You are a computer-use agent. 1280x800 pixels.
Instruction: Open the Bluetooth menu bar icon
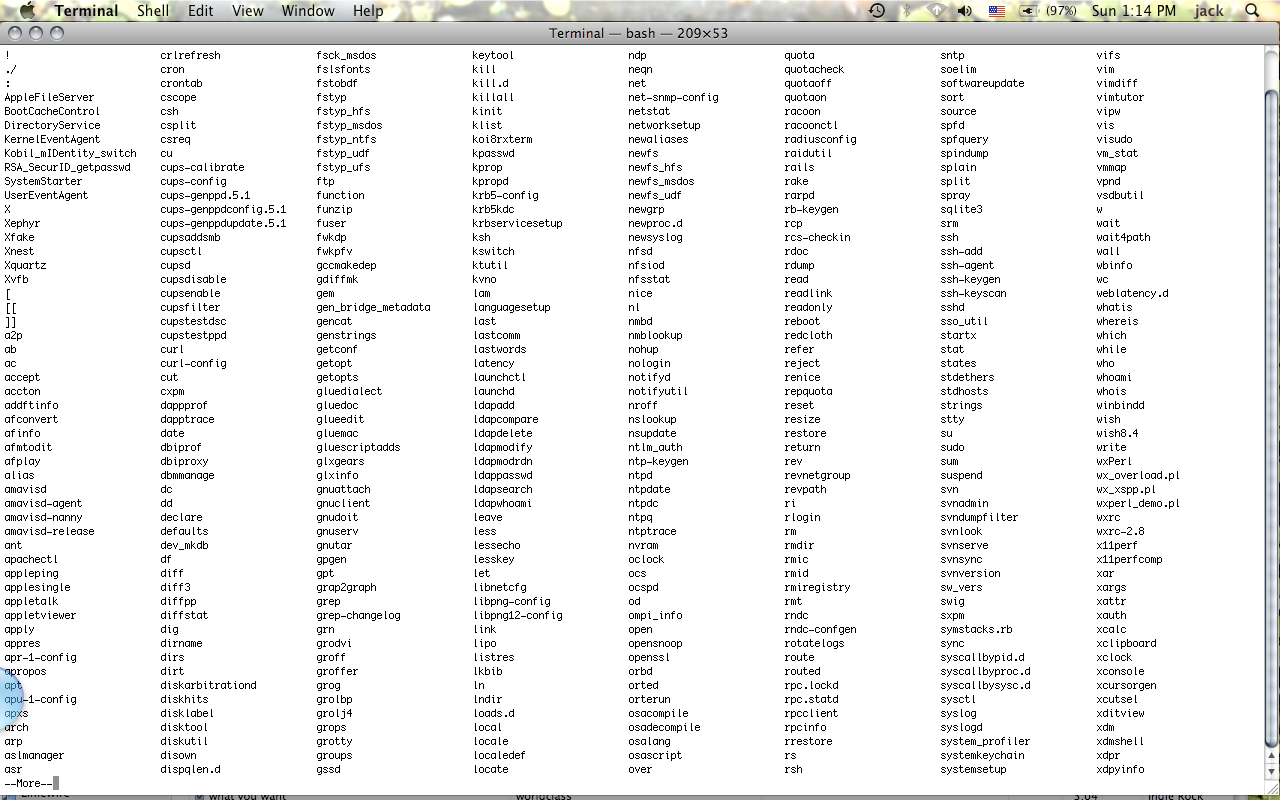906,11
